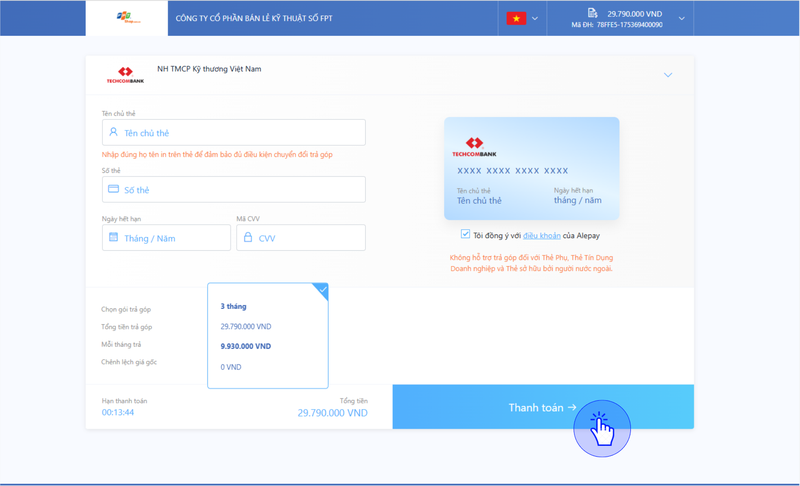Click the Chênh lệch giá gốc label
Screen dimensions: 800x486
coord(129,362)
